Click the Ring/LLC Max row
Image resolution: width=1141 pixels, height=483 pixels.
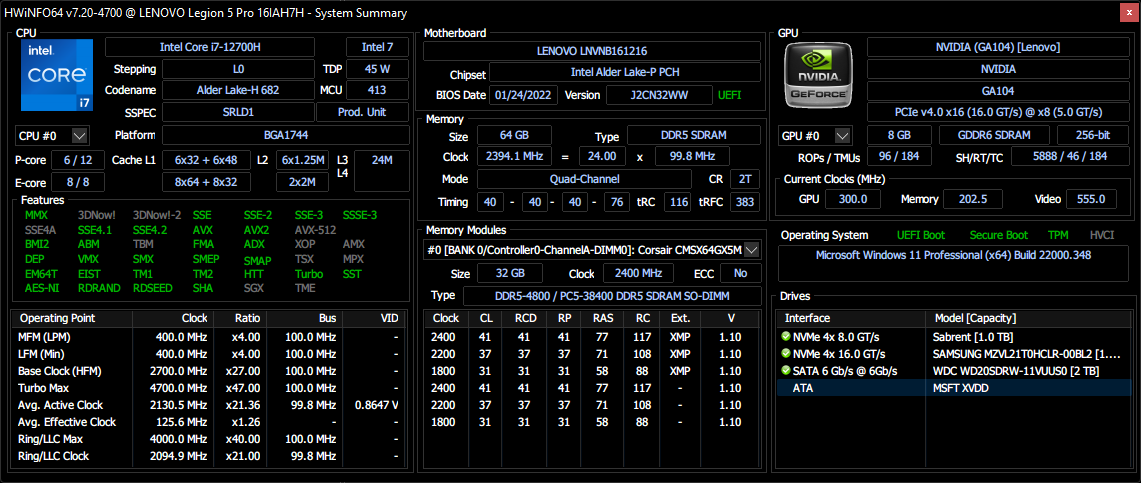pyautogui.click(x=209, y=439)
